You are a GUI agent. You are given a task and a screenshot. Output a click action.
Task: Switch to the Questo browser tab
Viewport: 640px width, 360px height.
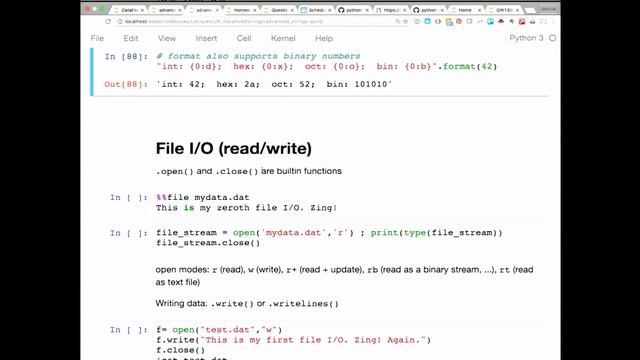click(278, 10)
